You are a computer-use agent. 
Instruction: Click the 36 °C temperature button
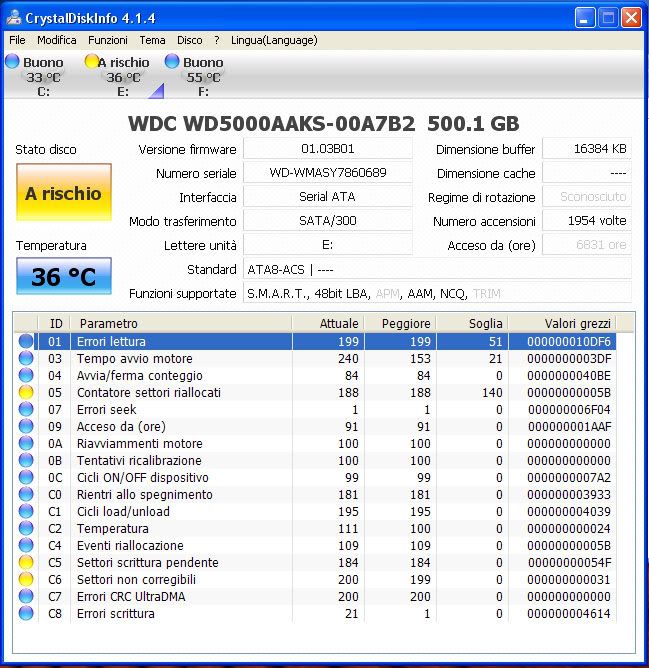(64, 276)
